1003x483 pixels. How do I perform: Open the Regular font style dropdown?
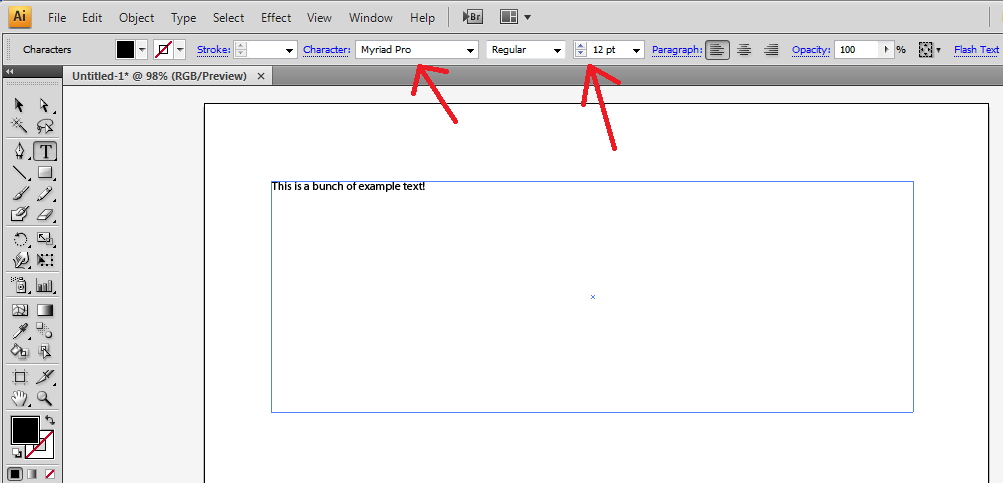(558, 50)
